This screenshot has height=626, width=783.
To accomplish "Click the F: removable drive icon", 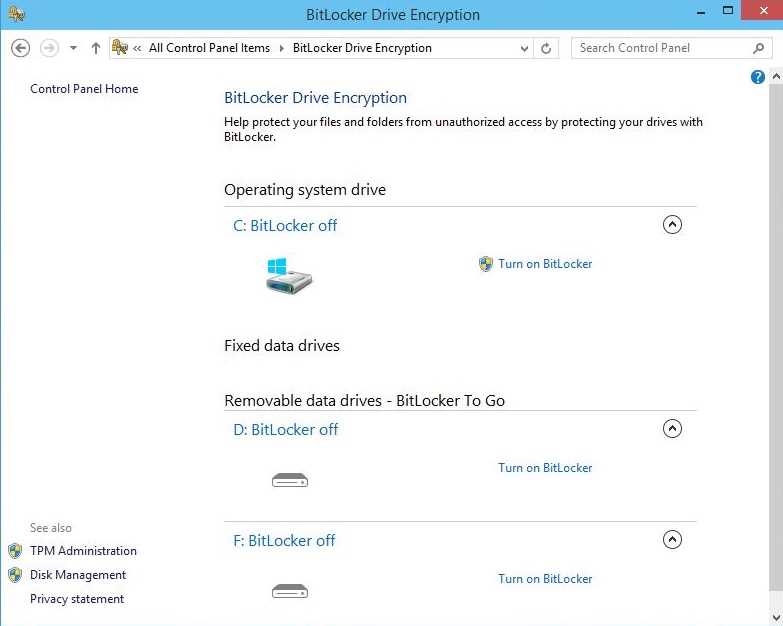I will (290, 592).
